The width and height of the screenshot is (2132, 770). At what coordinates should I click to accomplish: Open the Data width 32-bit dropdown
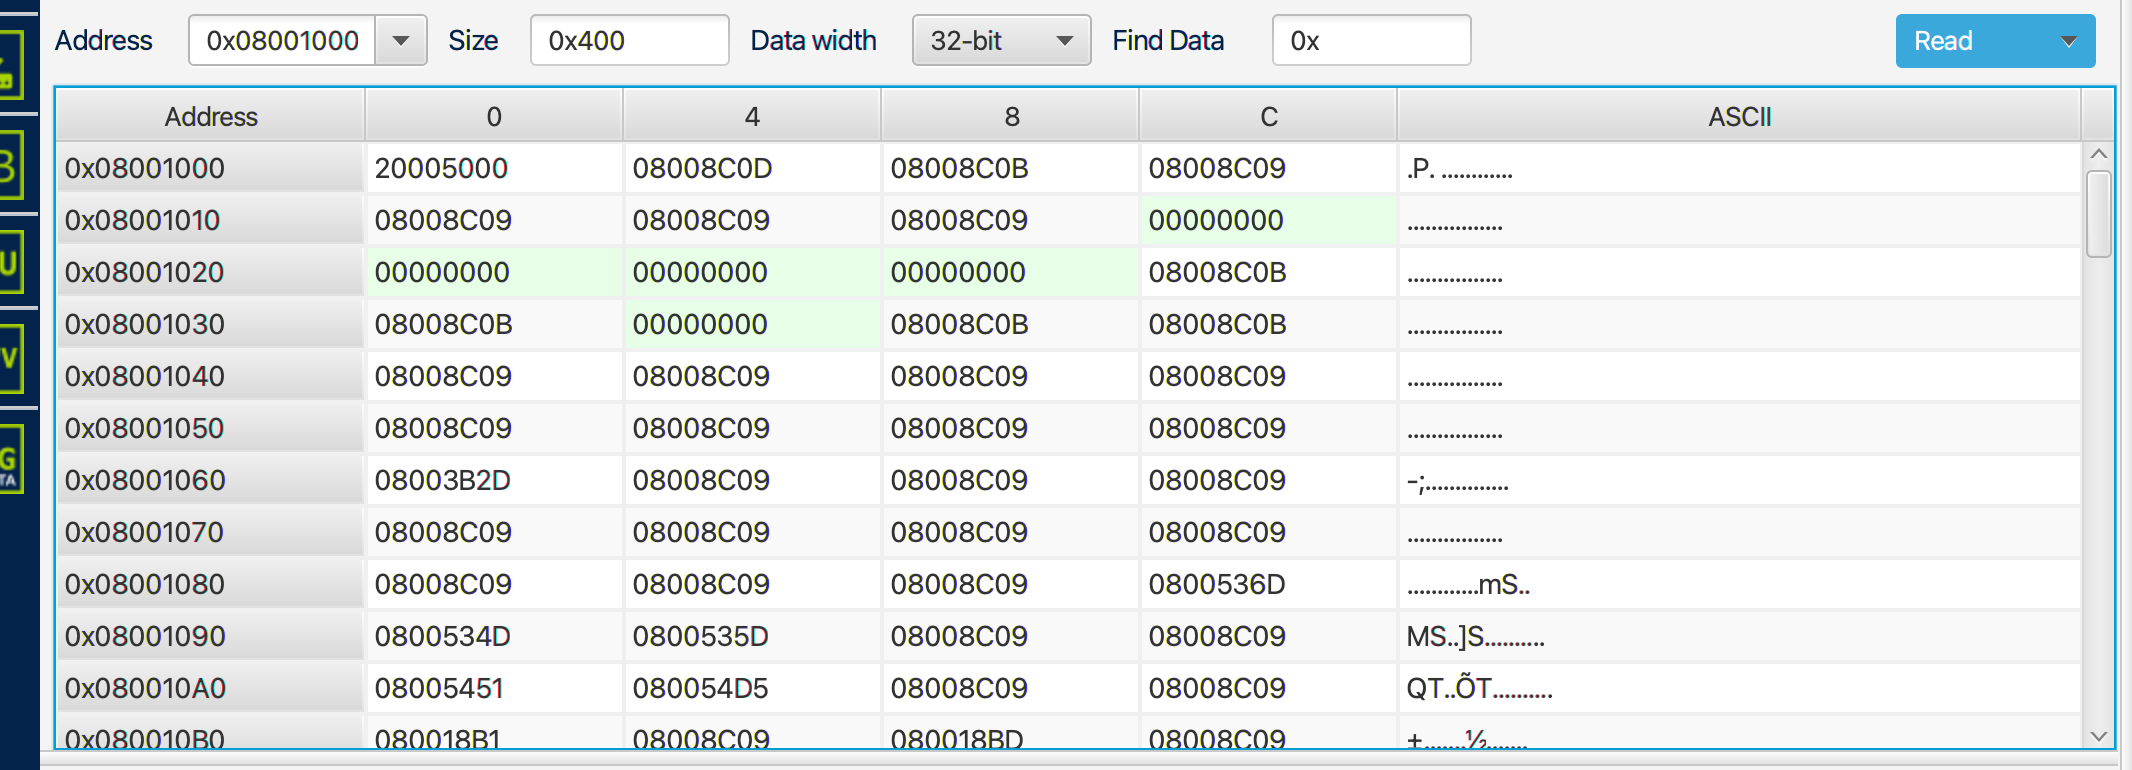(x=1000, y=41)
